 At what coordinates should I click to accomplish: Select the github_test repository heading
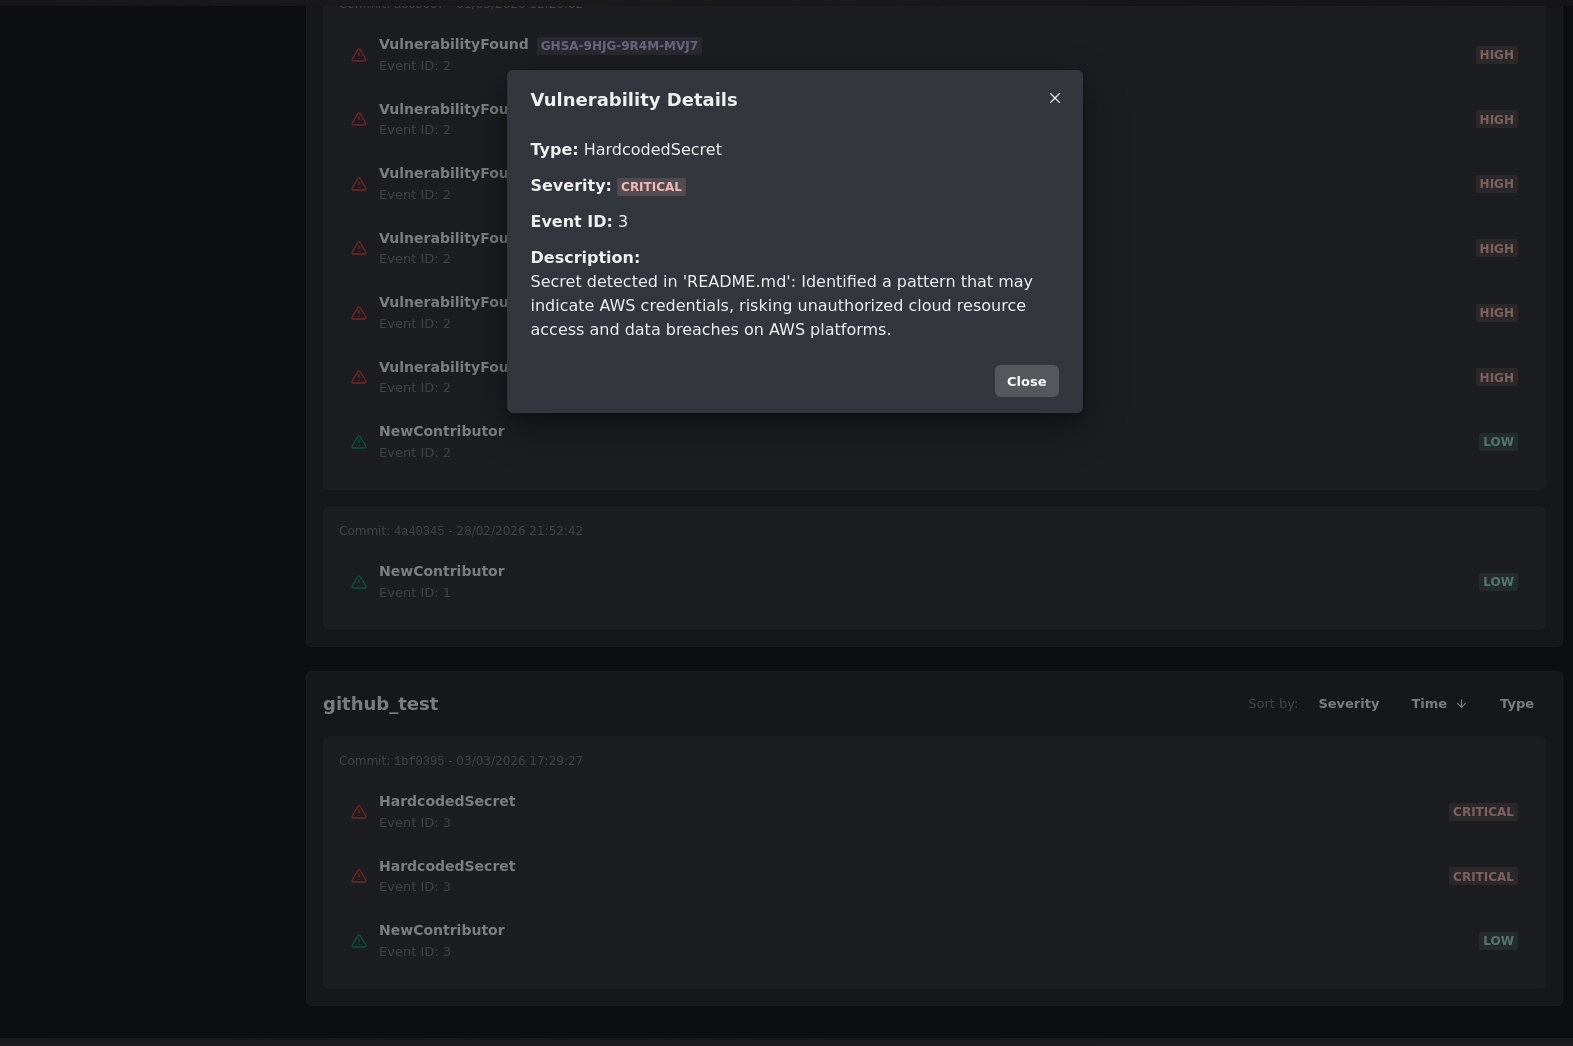[381, 703]
